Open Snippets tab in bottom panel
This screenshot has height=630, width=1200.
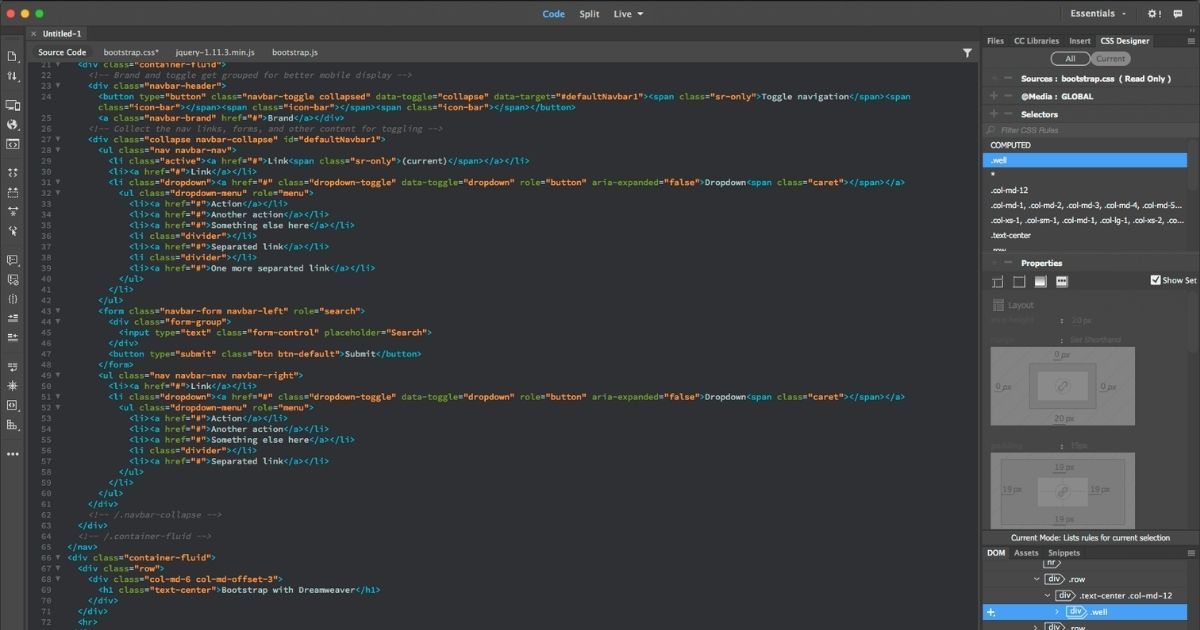point(1064,552)
